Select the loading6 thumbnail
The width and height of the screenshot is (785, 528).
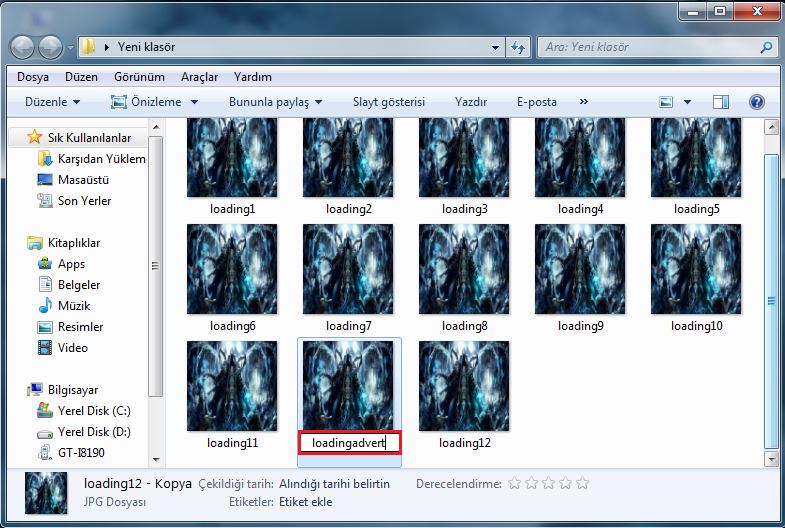pyautogui.click(x=232, y=269)
